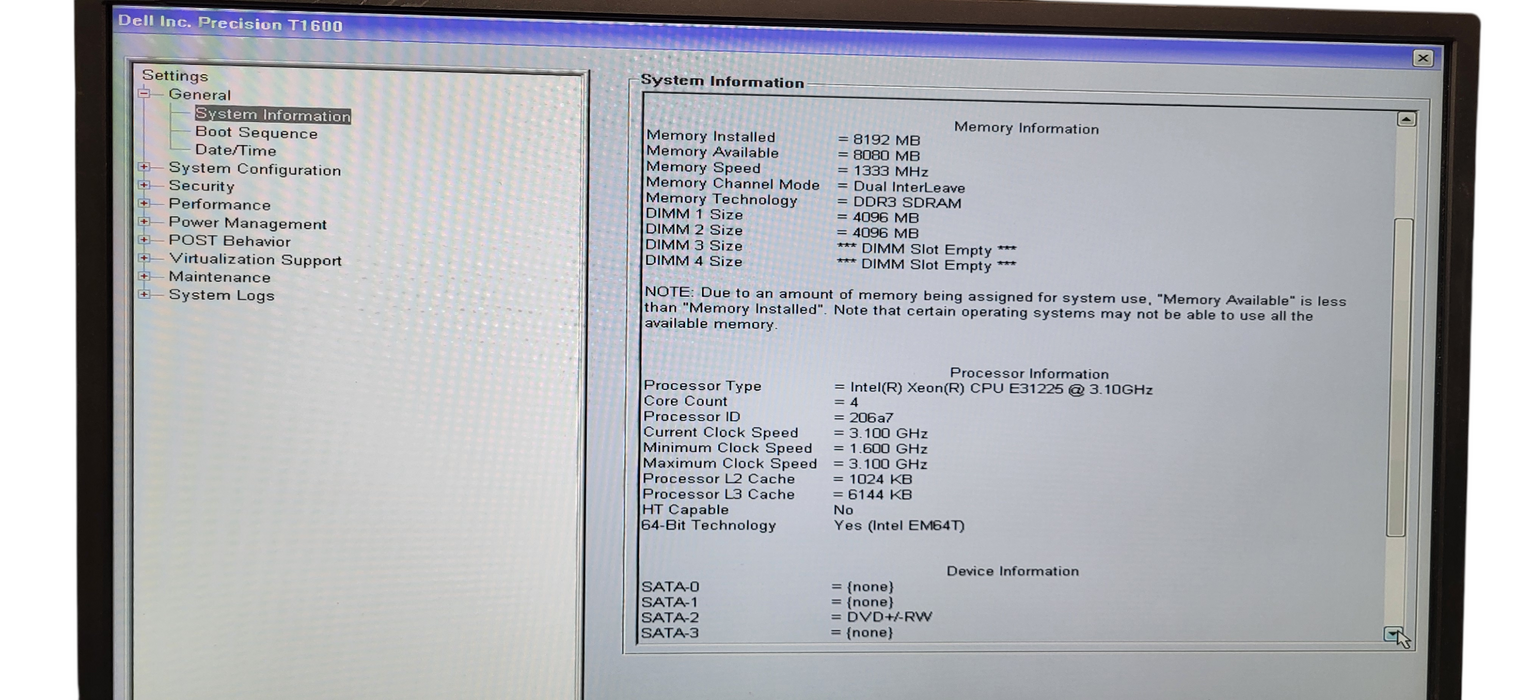1515x700 pixels.
Task: Click the Memory Information heading
Action: pyautogui.click(x=1026, y=128)
